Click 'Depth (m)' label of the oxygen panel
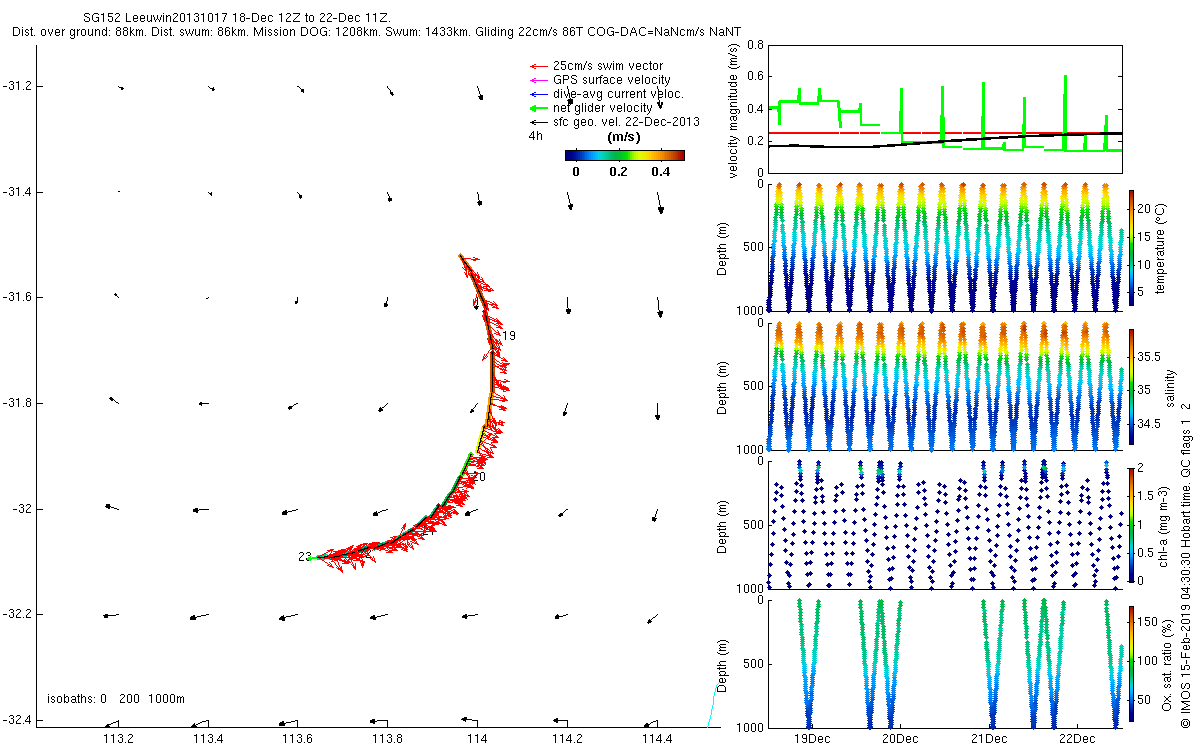Screen dimensions: 1200x750 click(722, 663)
